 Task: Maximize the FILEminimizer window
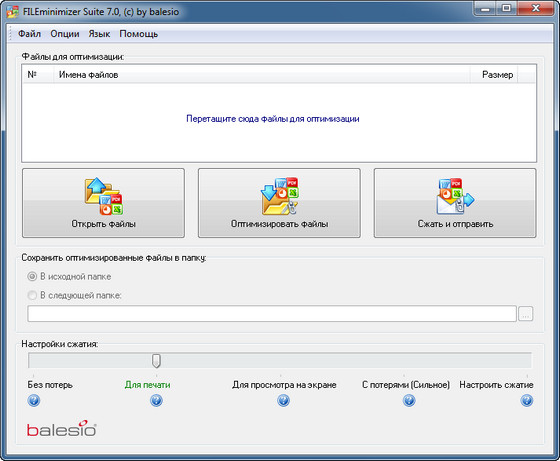(506, 8)
